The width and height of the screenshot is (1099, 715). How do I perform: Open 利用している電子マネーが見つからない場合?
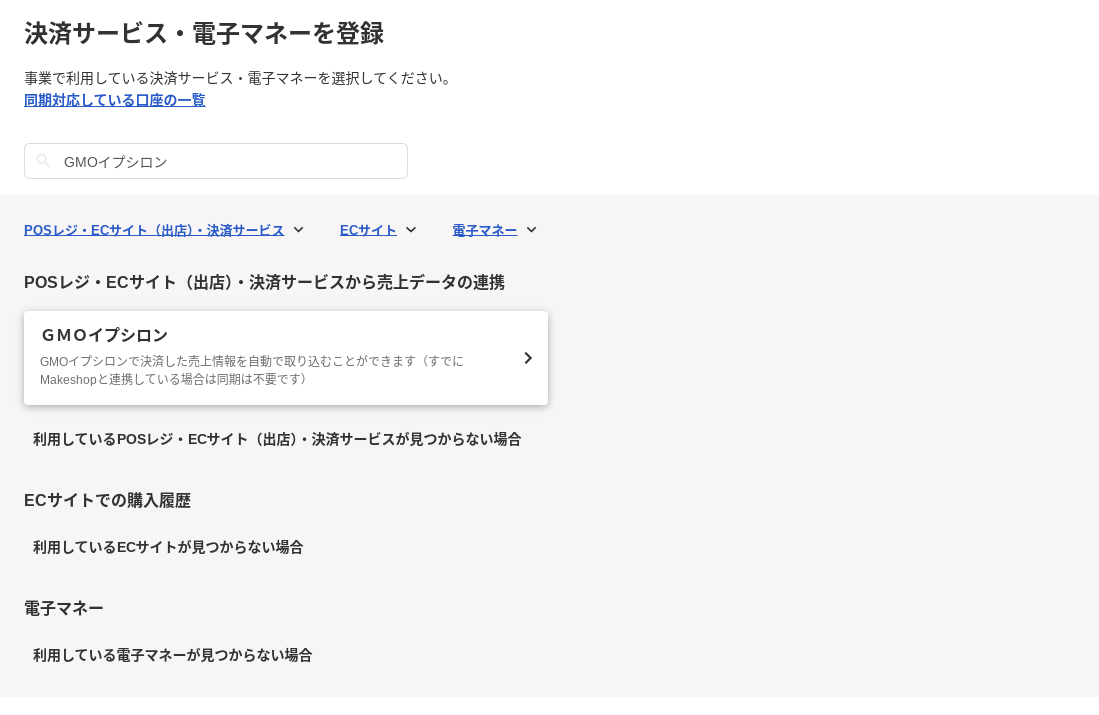[x=172, y=655]
